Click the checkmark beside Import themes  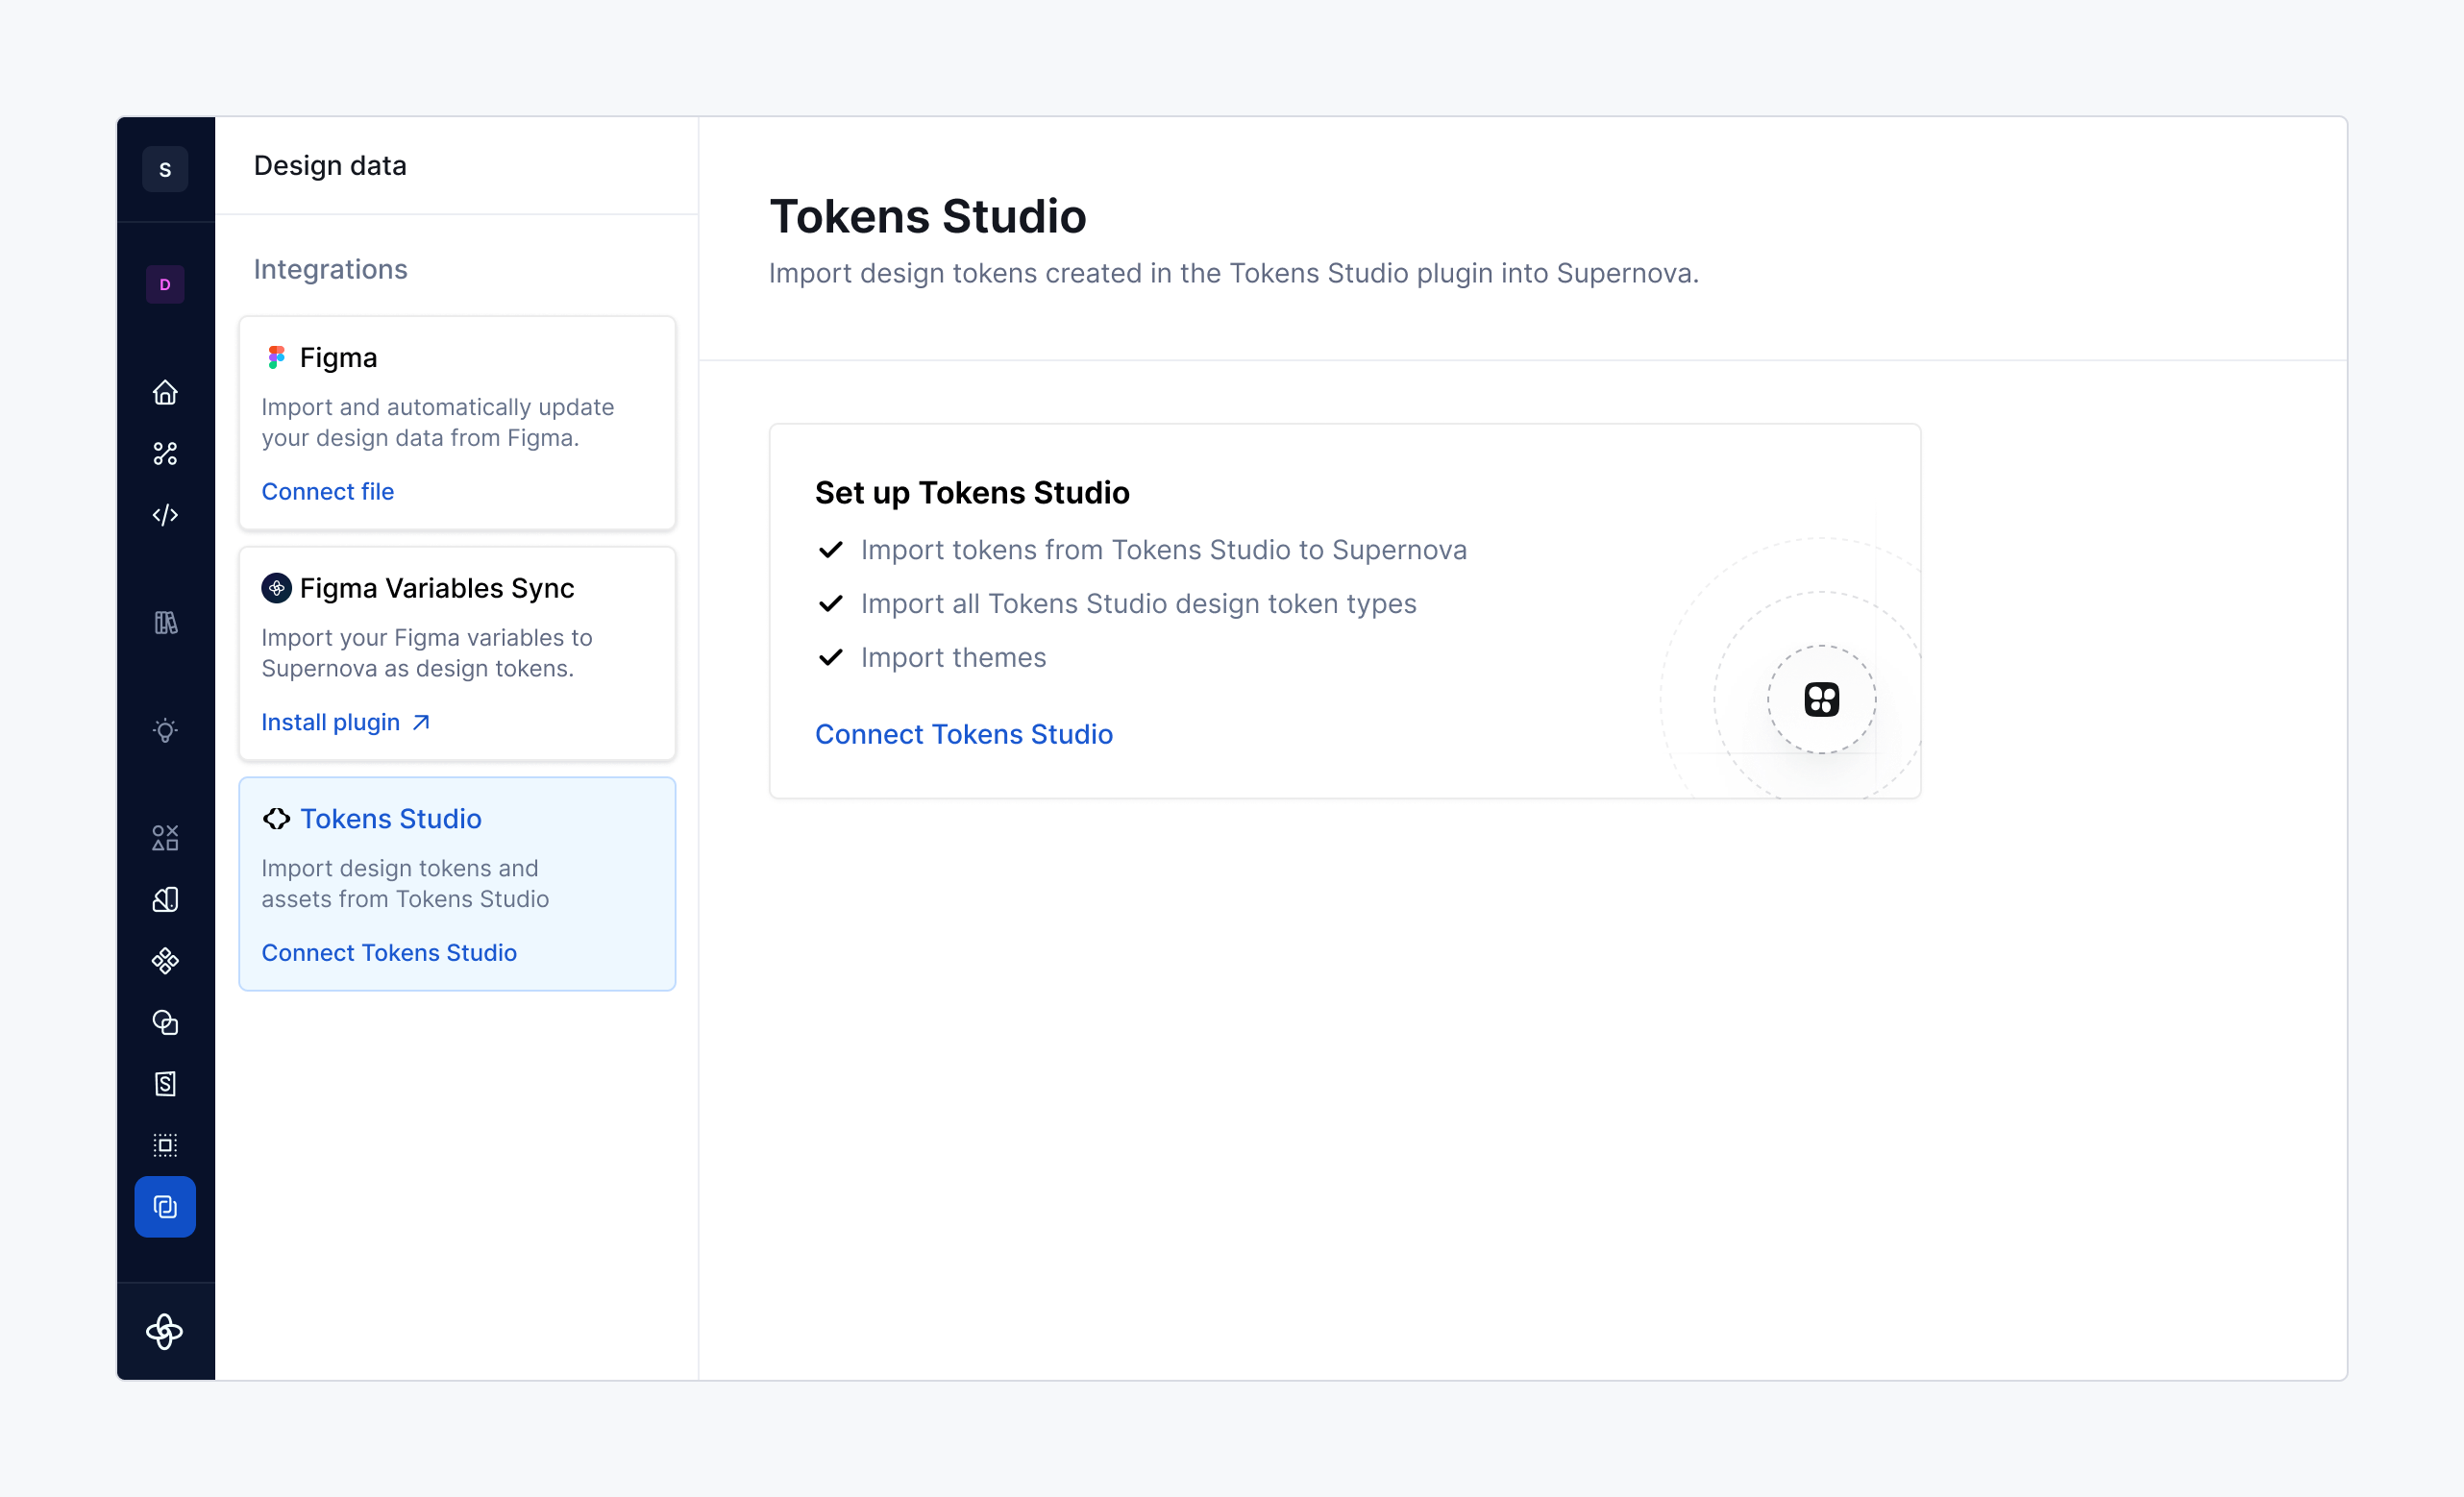point(830,658)
